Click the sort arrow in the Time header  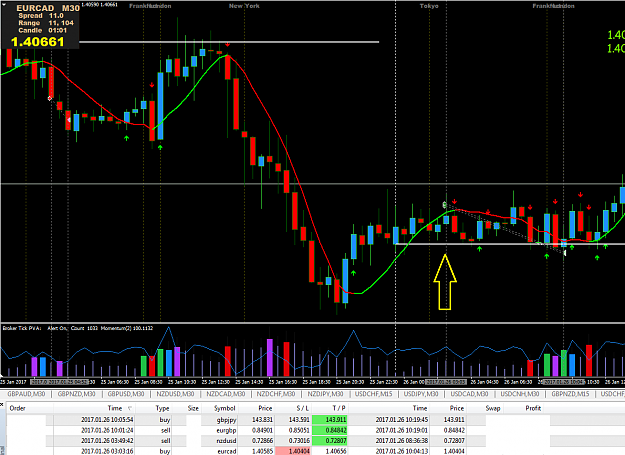coord(130,408)
